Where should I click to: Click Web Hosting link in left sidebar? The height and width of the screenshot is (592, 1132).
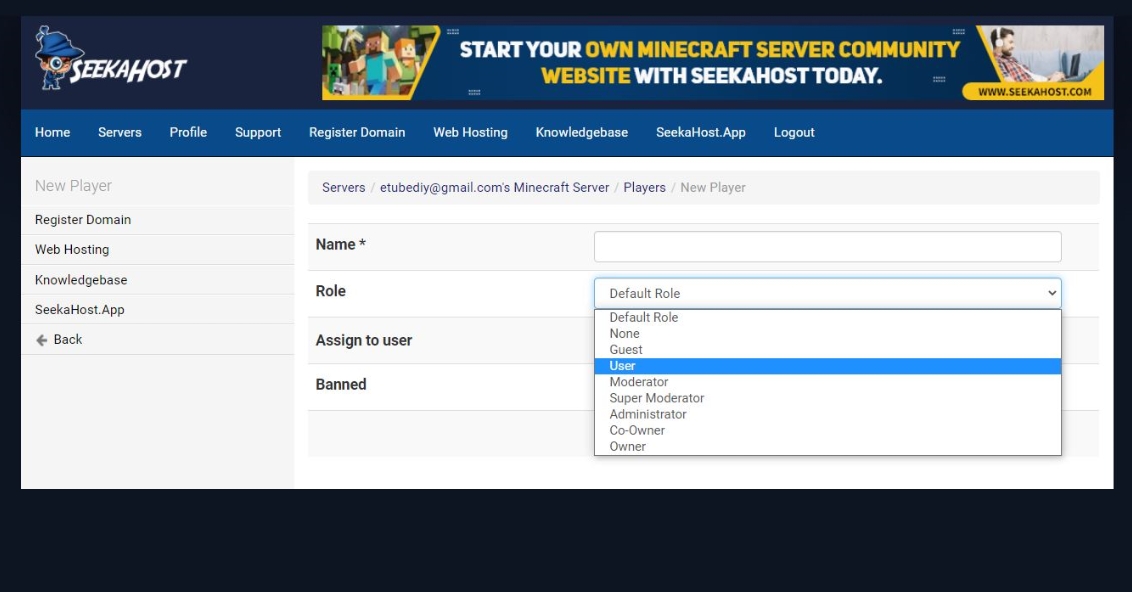pos(72,249)
